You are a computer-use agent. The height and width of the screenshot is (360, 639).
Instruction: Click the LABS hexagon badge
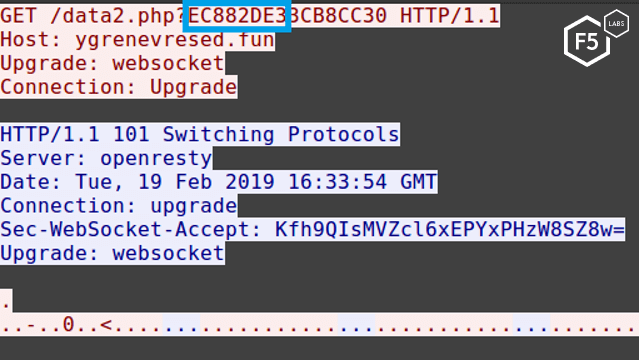pyautogui.click(x=616, y=23)
